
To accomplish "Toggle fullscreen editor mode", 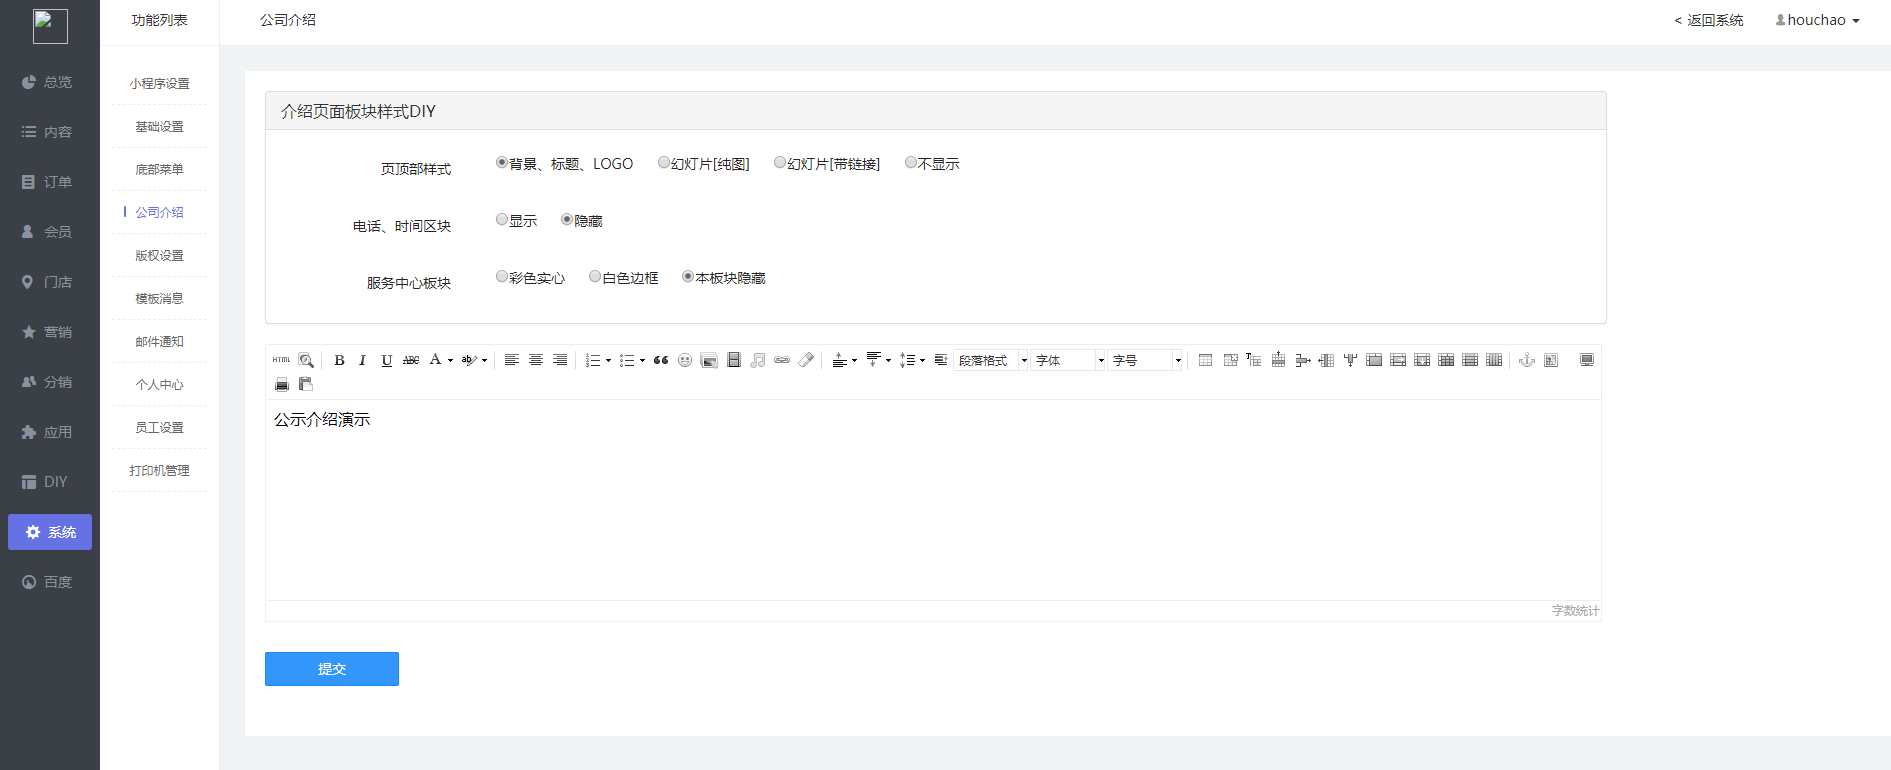I will [1587, 360].
